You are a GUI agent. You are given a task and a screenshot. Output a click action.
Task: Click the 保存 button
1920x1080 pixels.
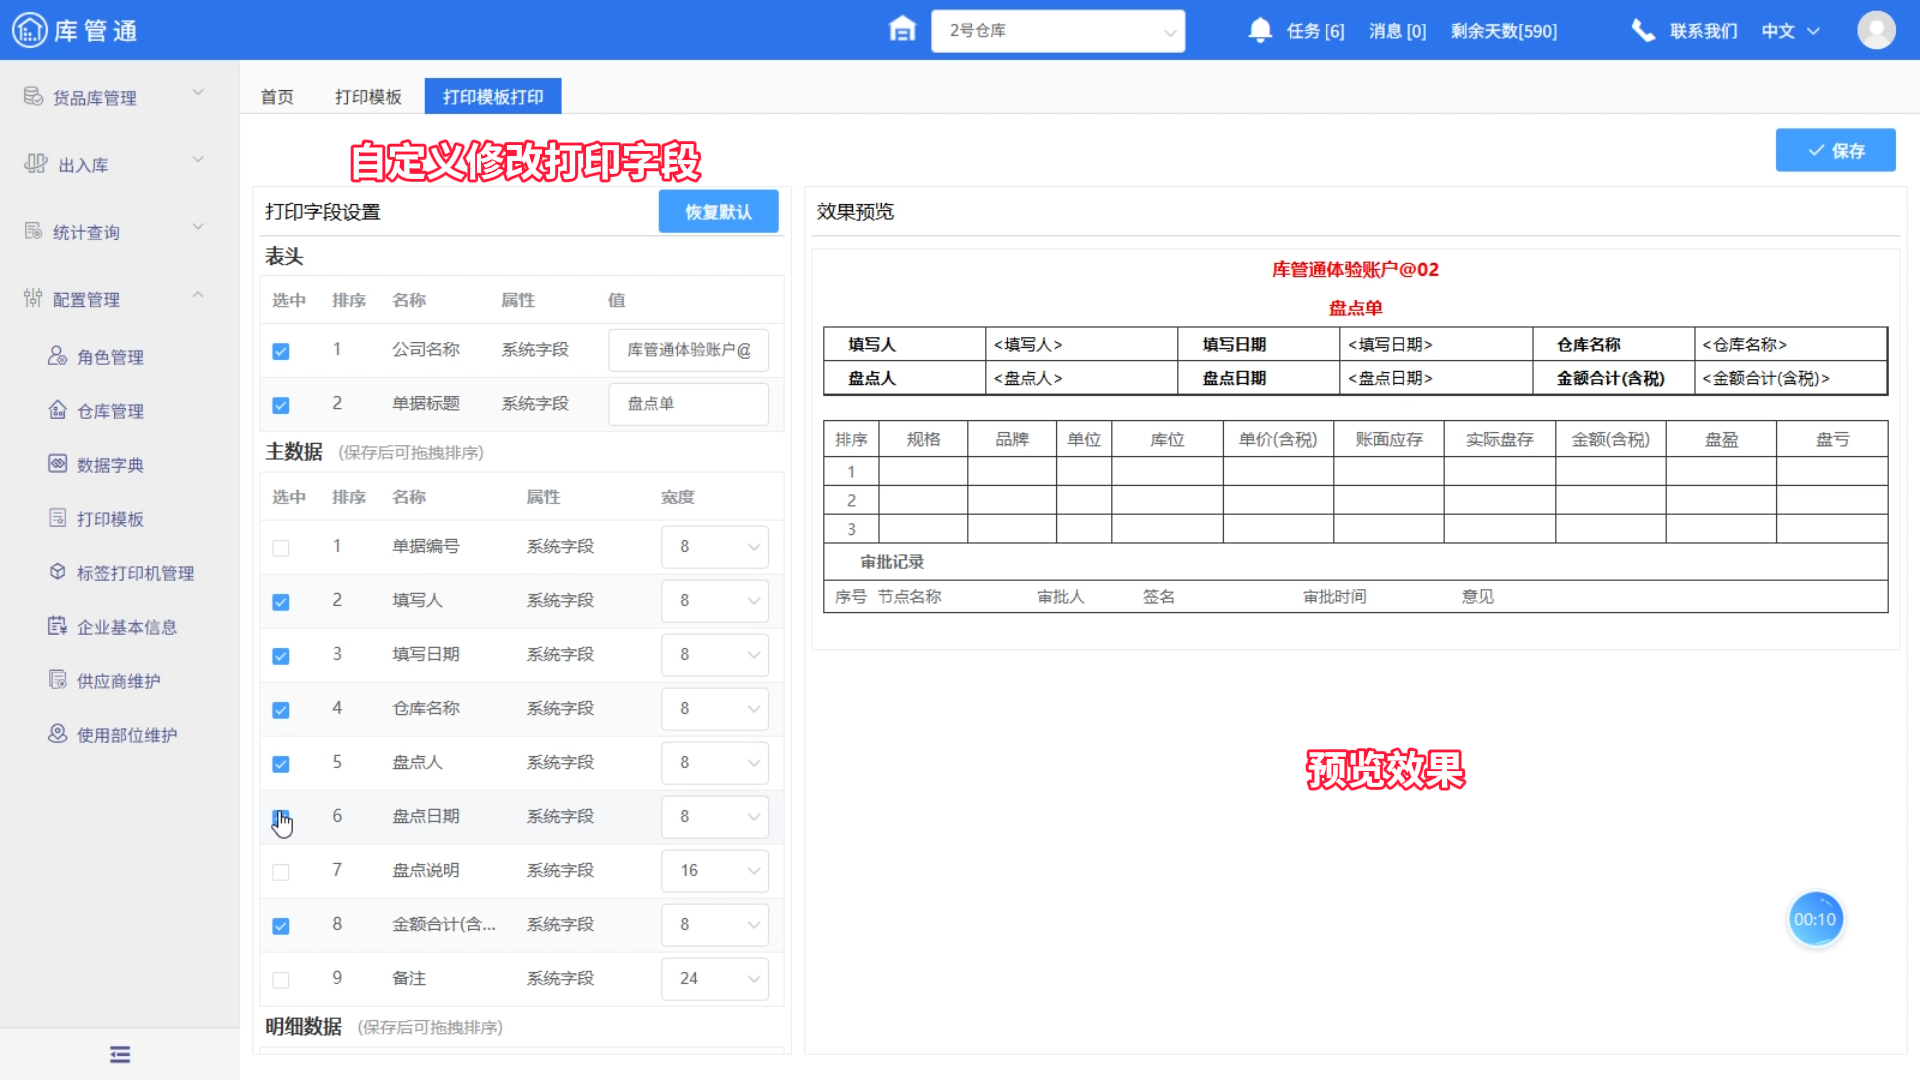(x=1835, y=150)
